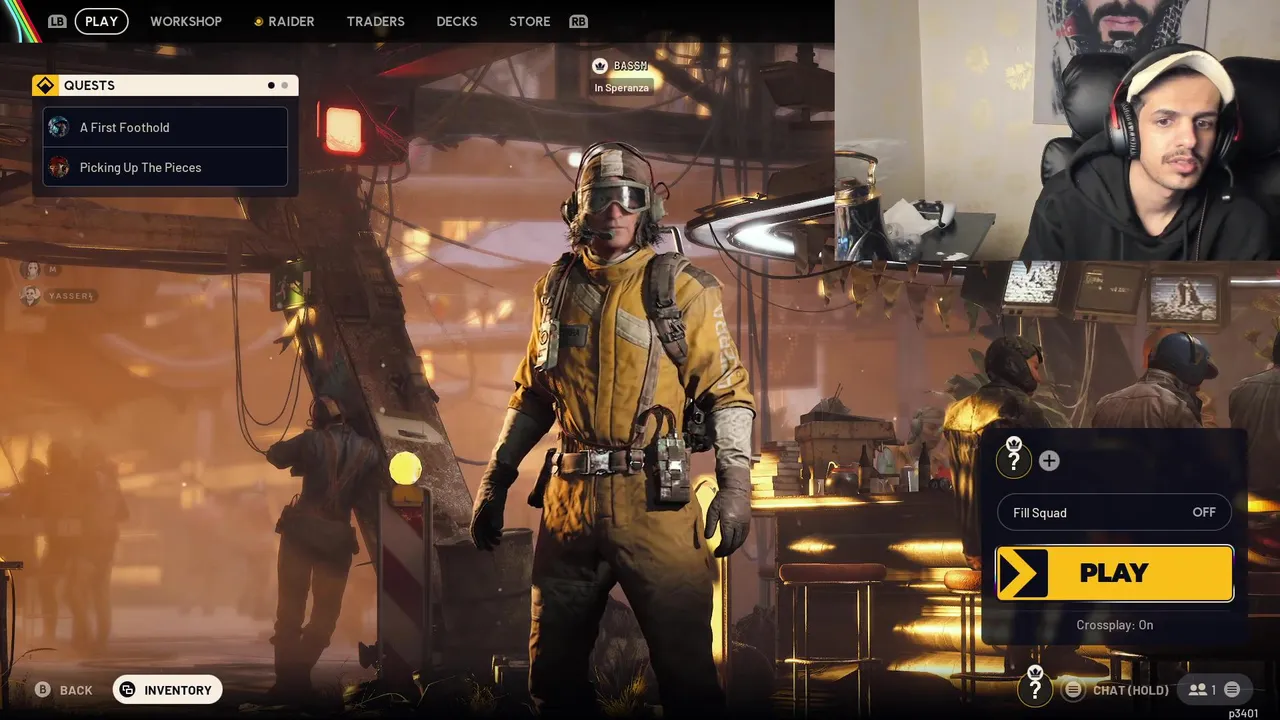This screenshot has width=1280, height=720.
Task: Click the crown icon beside BASSM
Action: (x=600, y=66)
